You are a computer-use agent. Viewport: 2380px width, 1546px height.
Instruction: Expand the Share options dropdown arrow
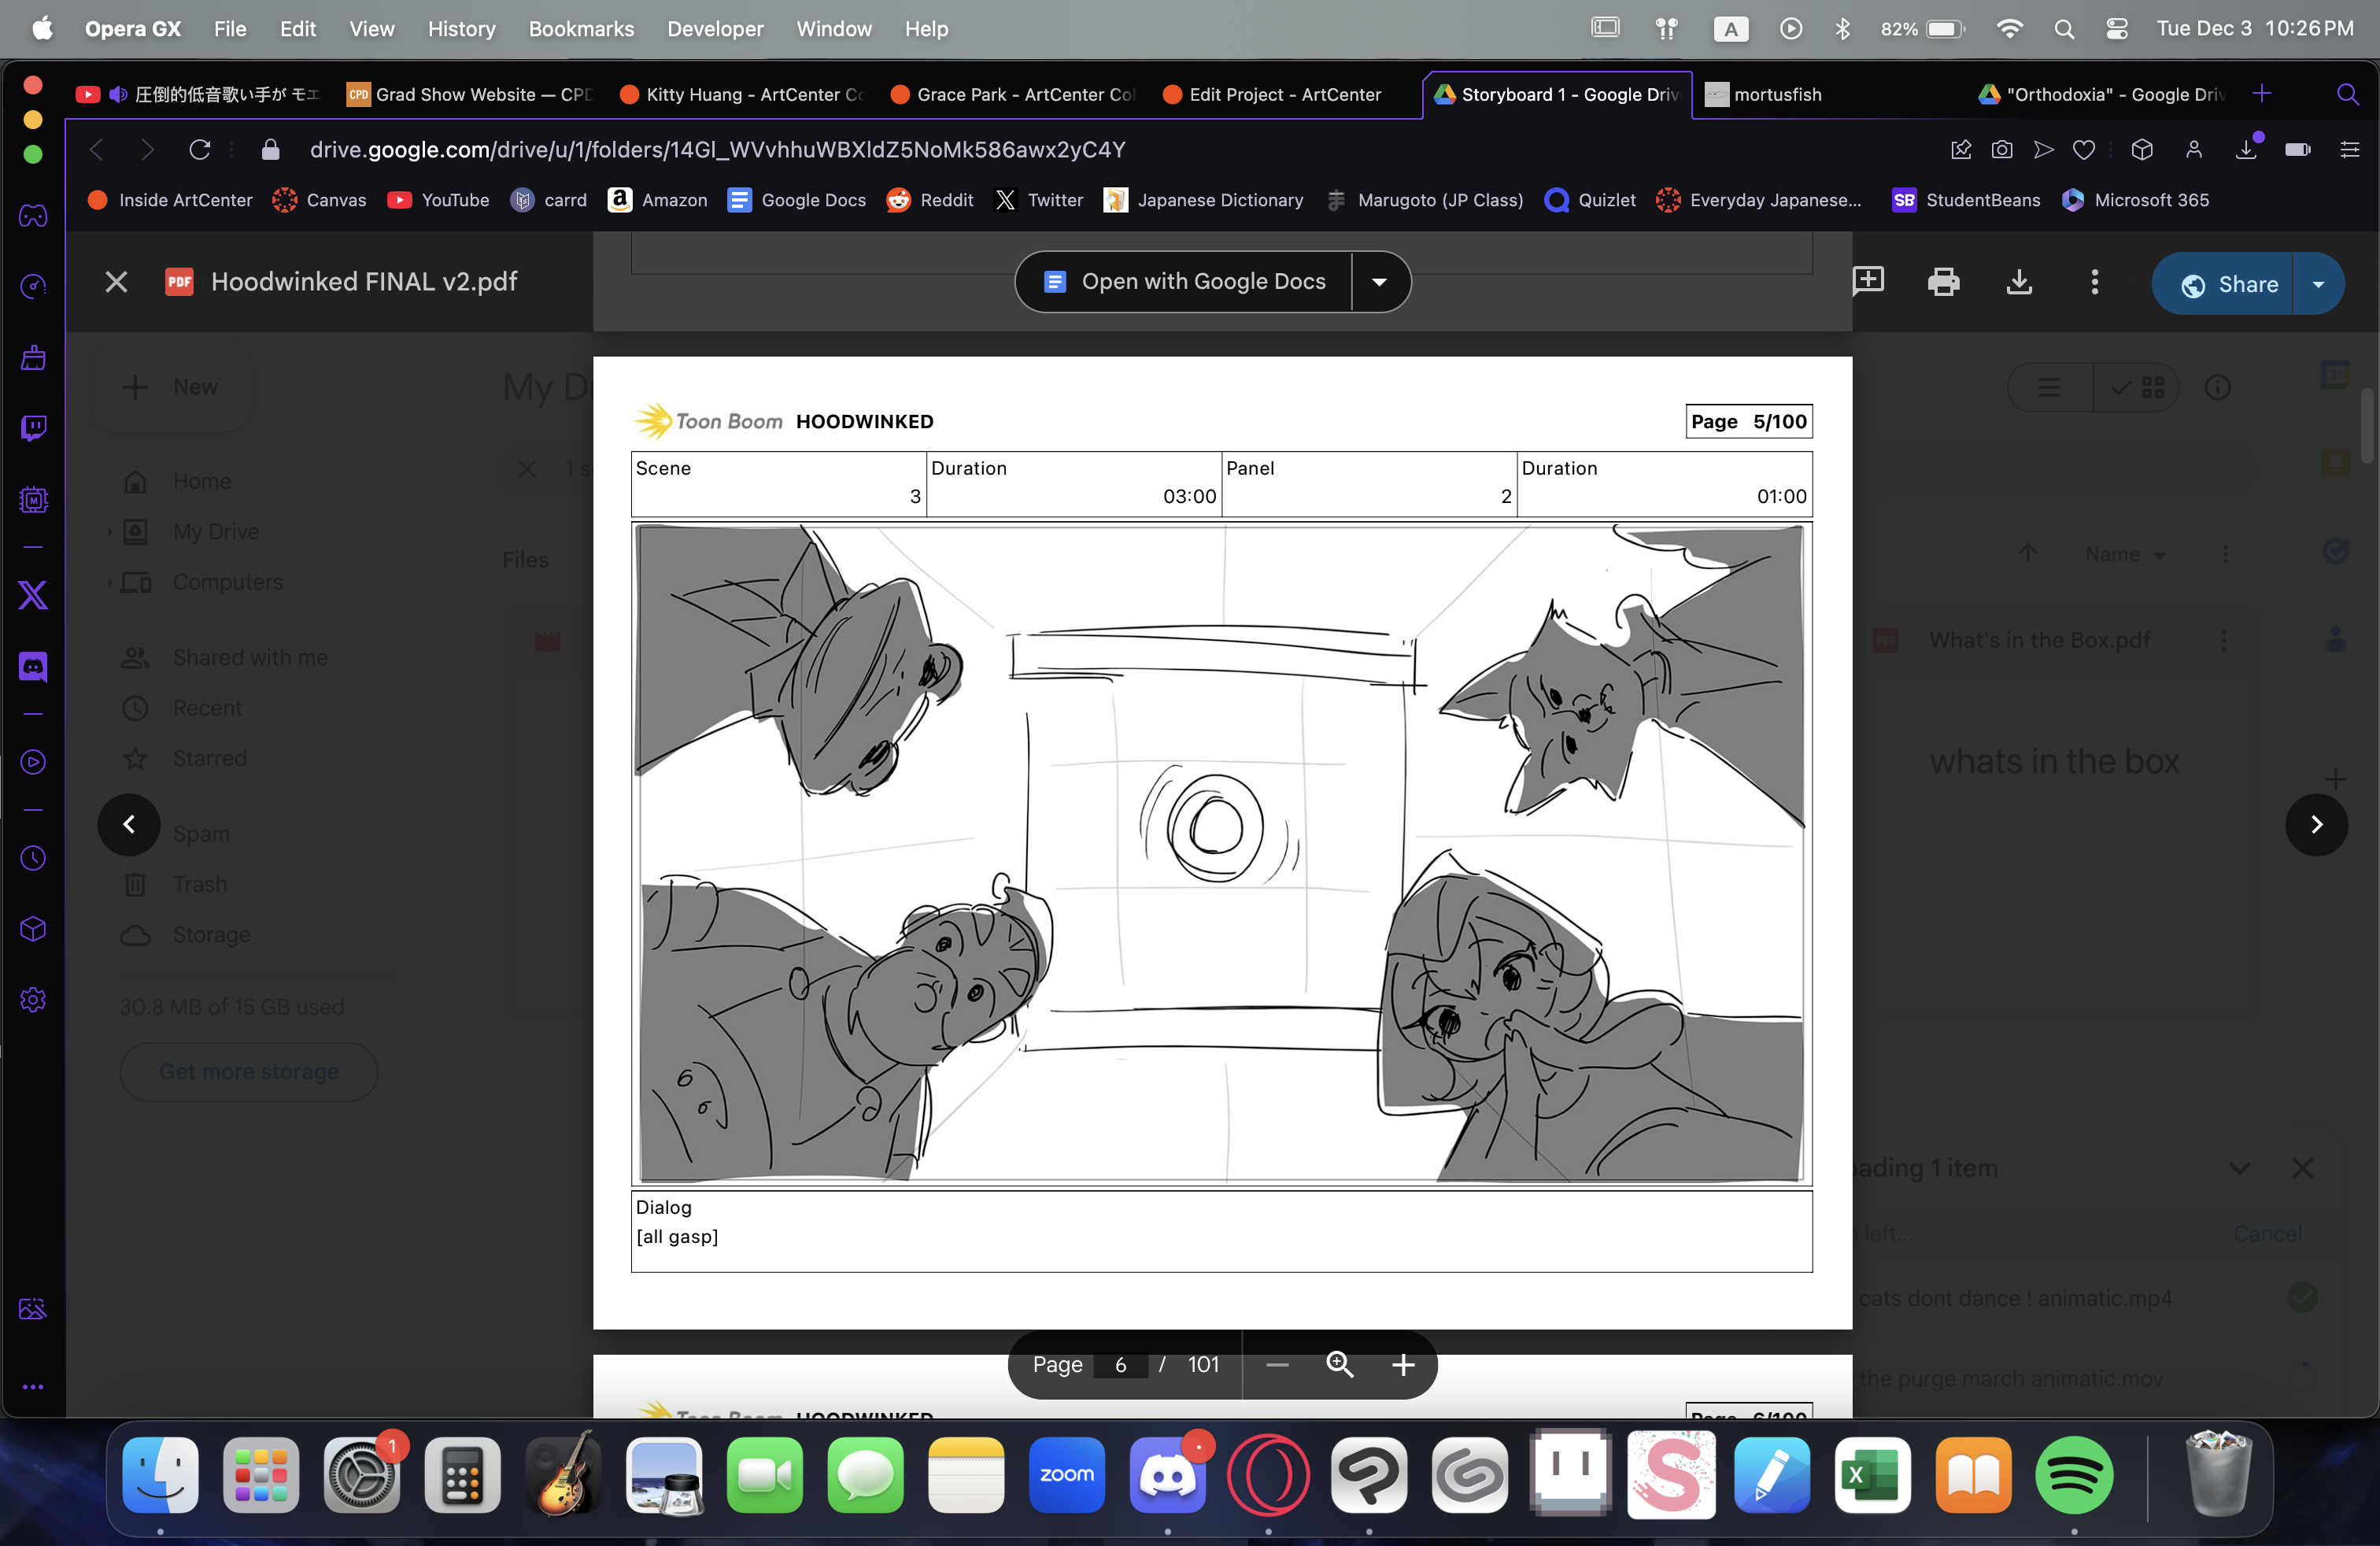pos(2317,284)
